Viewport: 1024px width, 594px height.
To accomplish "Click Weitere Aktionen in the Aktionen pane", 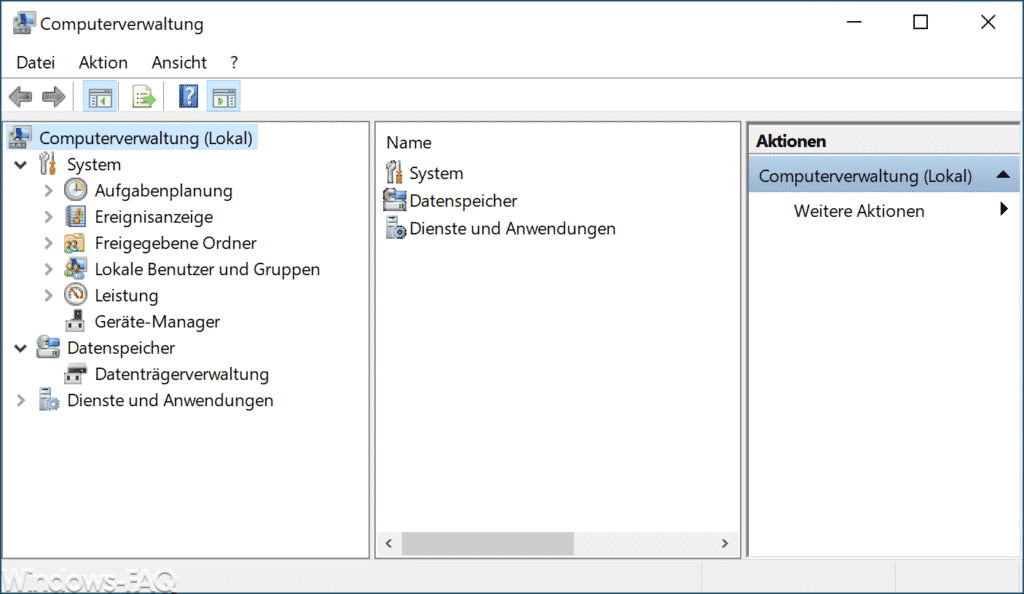I will (859, 211).
